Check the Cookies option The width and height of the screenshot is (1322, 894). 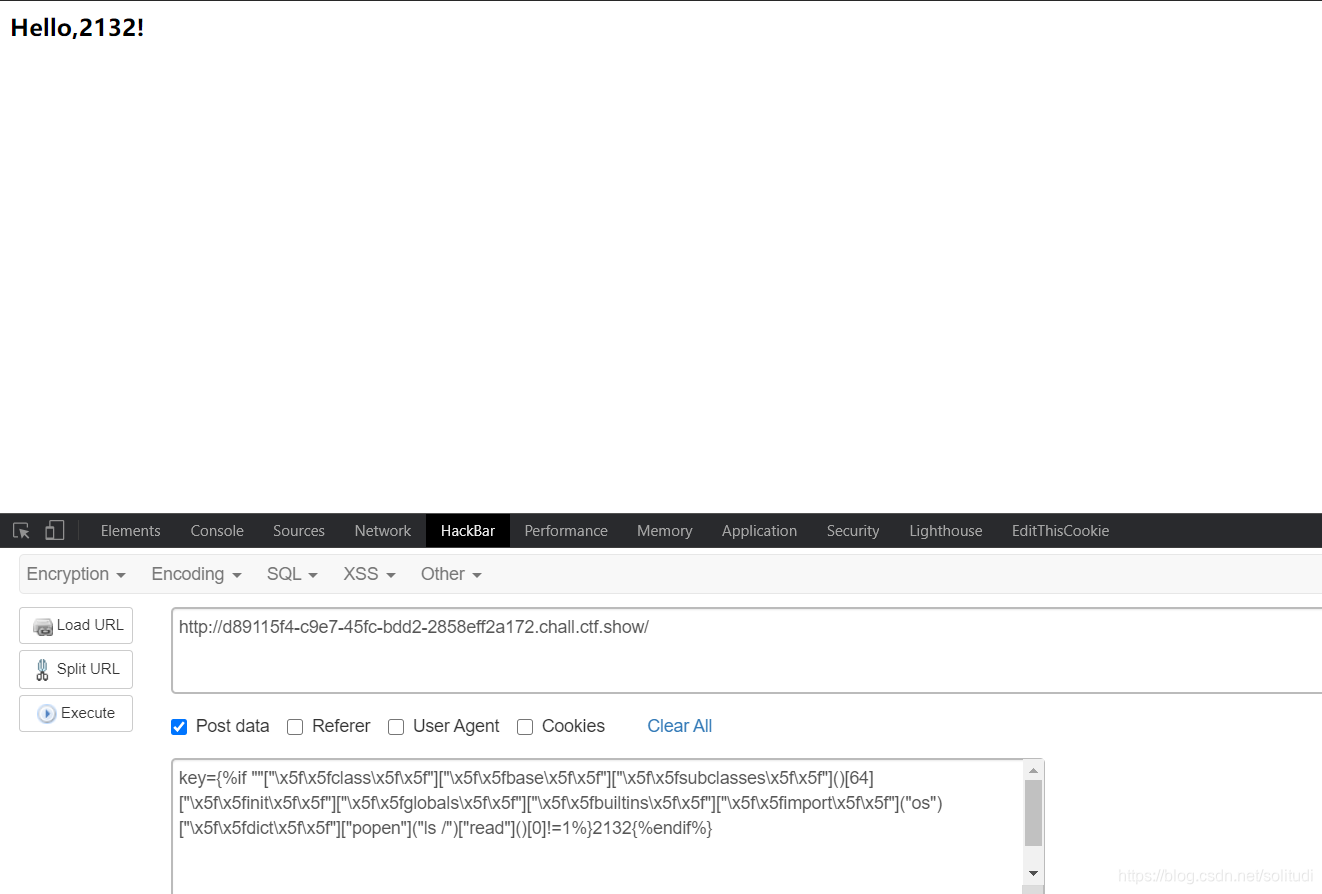pos(525,727)
